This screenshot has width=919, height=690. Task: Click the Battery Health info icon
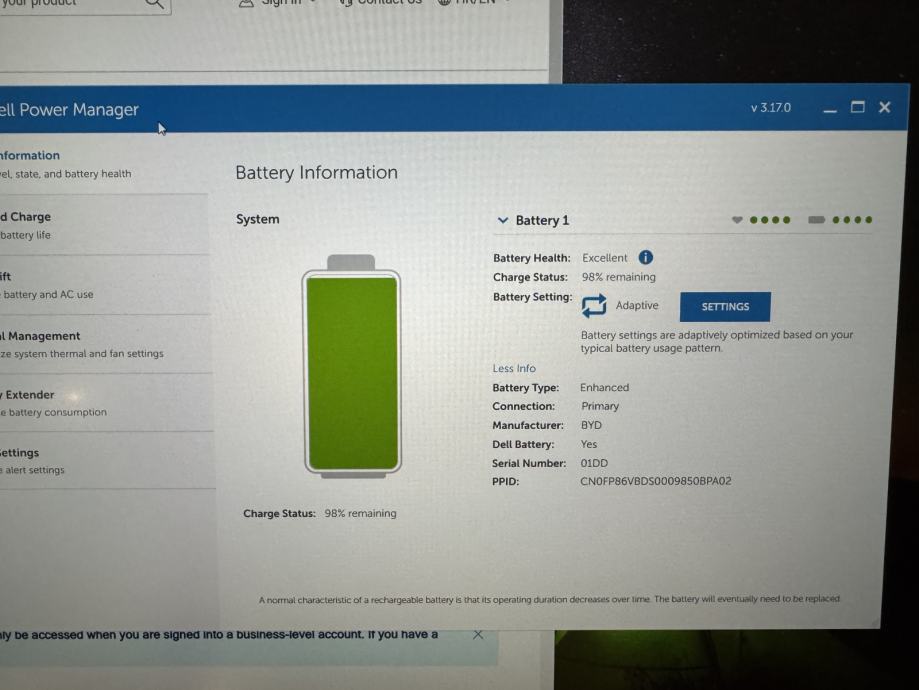click(645, 257)
